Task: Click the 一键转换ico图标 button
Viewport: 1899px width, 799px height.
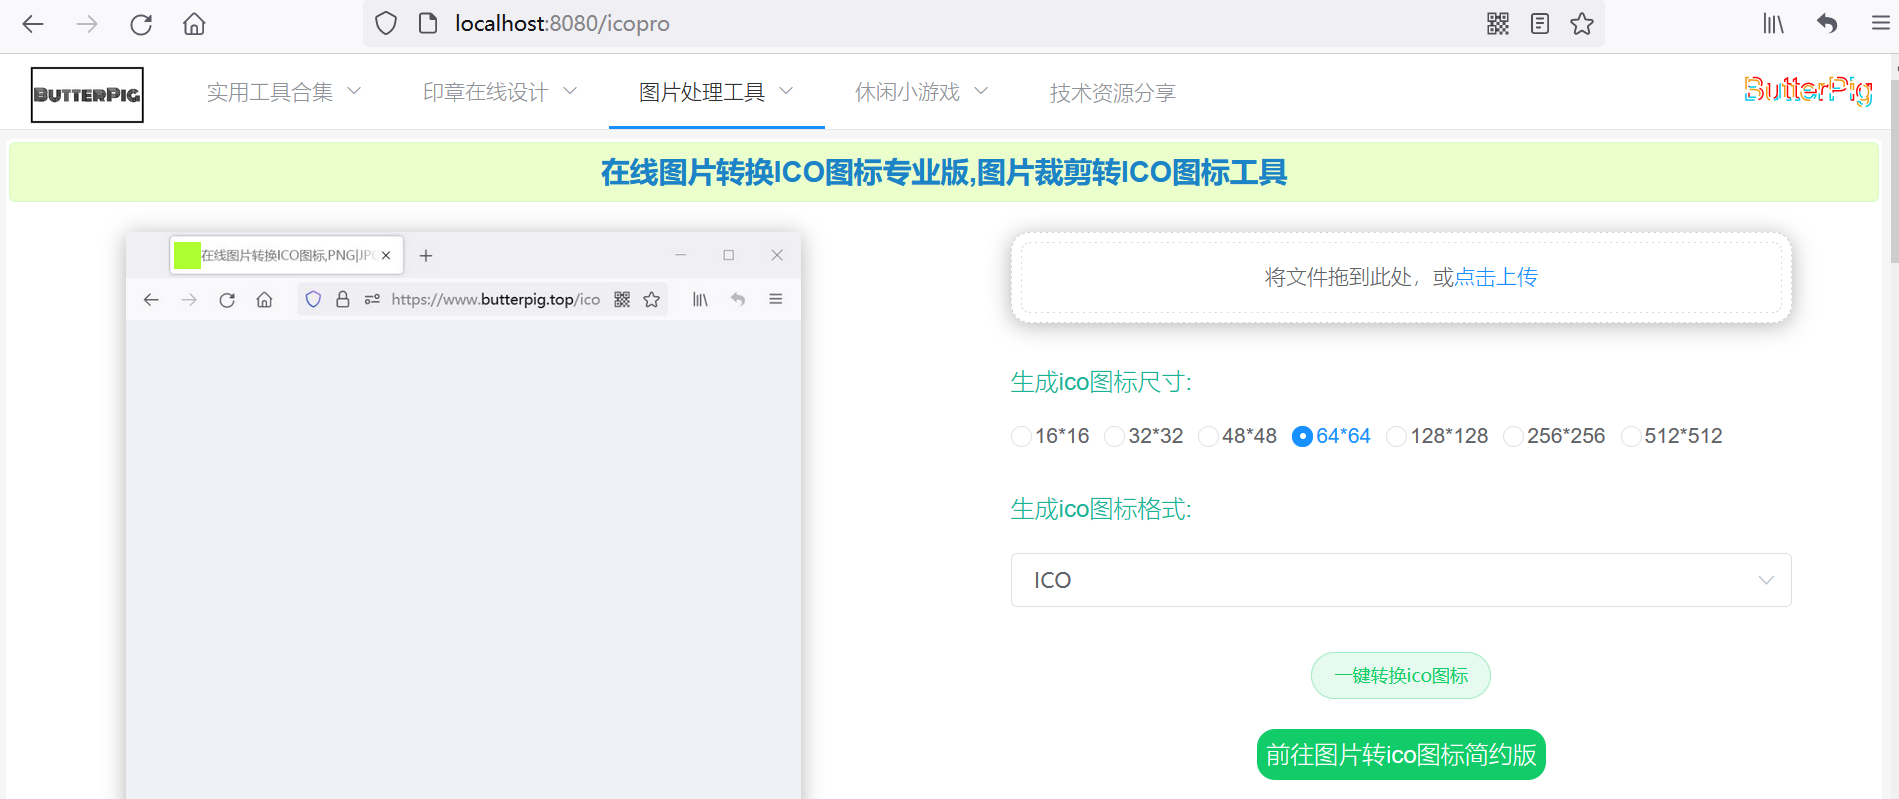Action: point(1400,676)
